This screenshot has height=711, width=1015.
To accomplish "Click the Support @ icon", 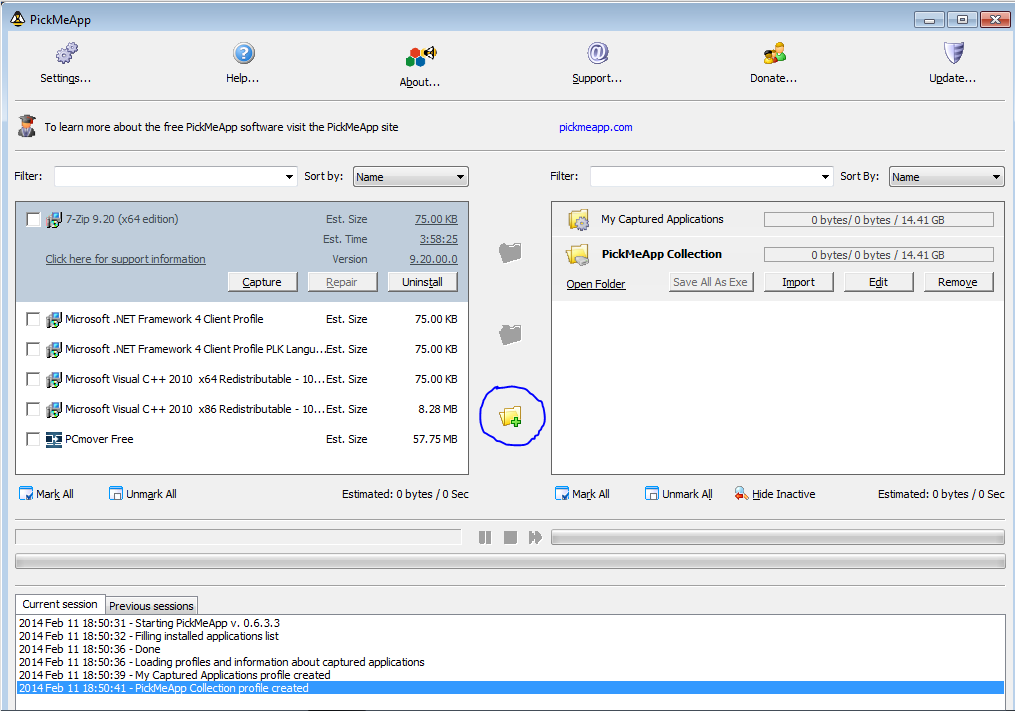I will (597, 53).
